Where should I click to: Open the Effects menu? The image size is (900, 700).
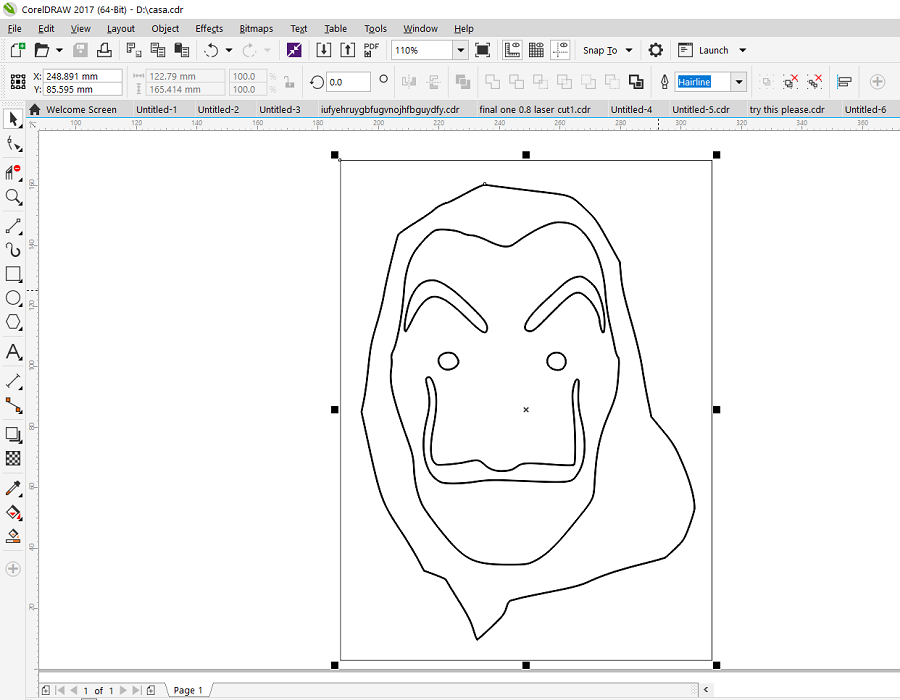(x=209, y=29)
